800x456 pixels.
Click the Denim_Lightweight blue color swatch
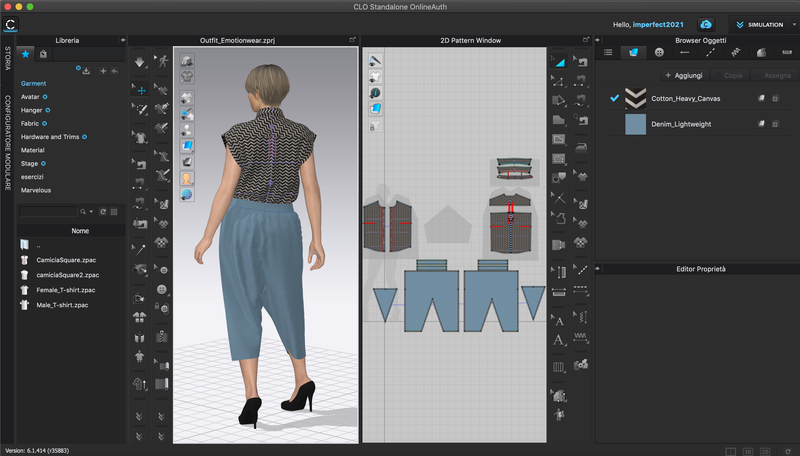coord(635,124)
